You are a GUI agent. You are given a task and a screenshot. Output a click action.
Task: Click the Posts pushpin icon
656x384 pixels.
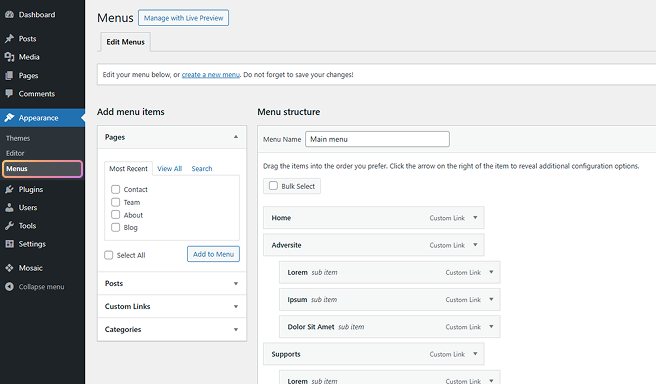click(9, 38)
